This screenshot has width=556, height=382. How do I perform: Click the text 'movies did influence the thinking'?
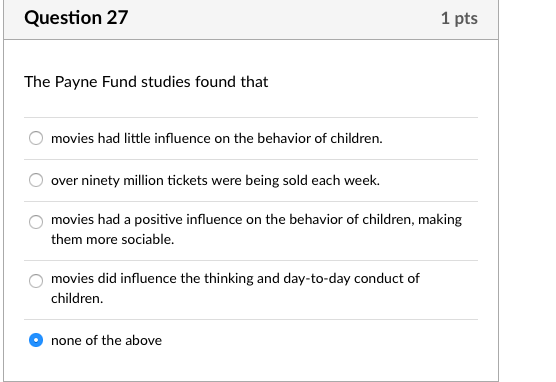(x=152, y=278)
